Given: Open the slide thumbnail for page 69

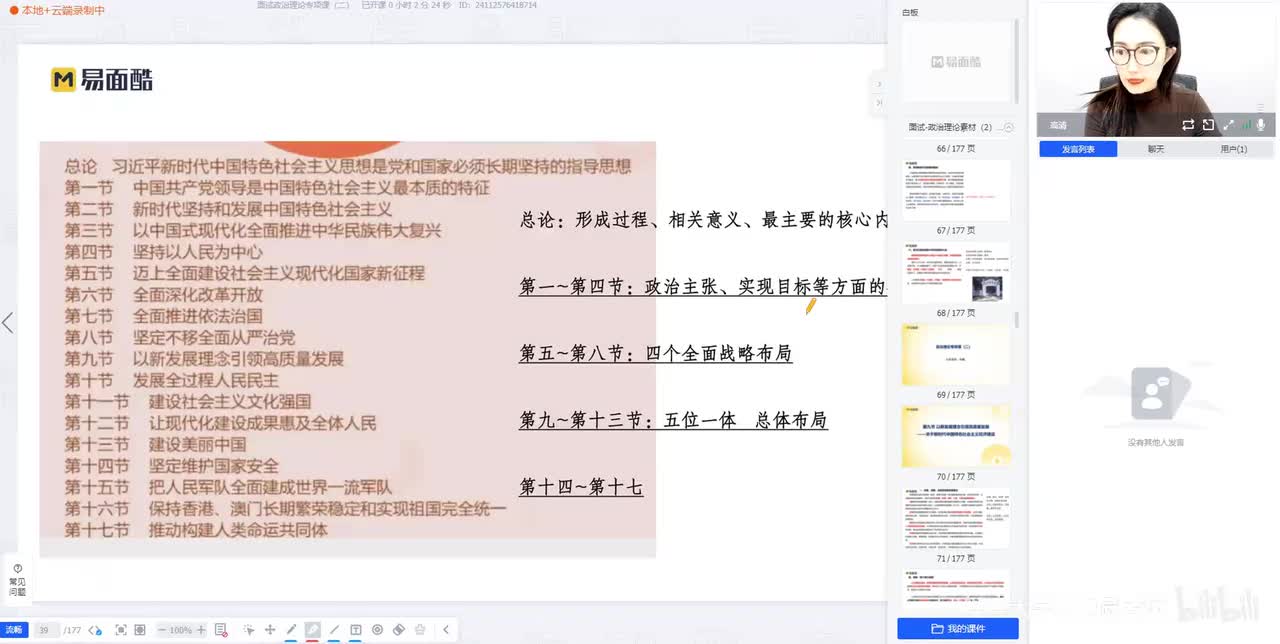Looking at the screenshot, I should [x=956, y=436].
